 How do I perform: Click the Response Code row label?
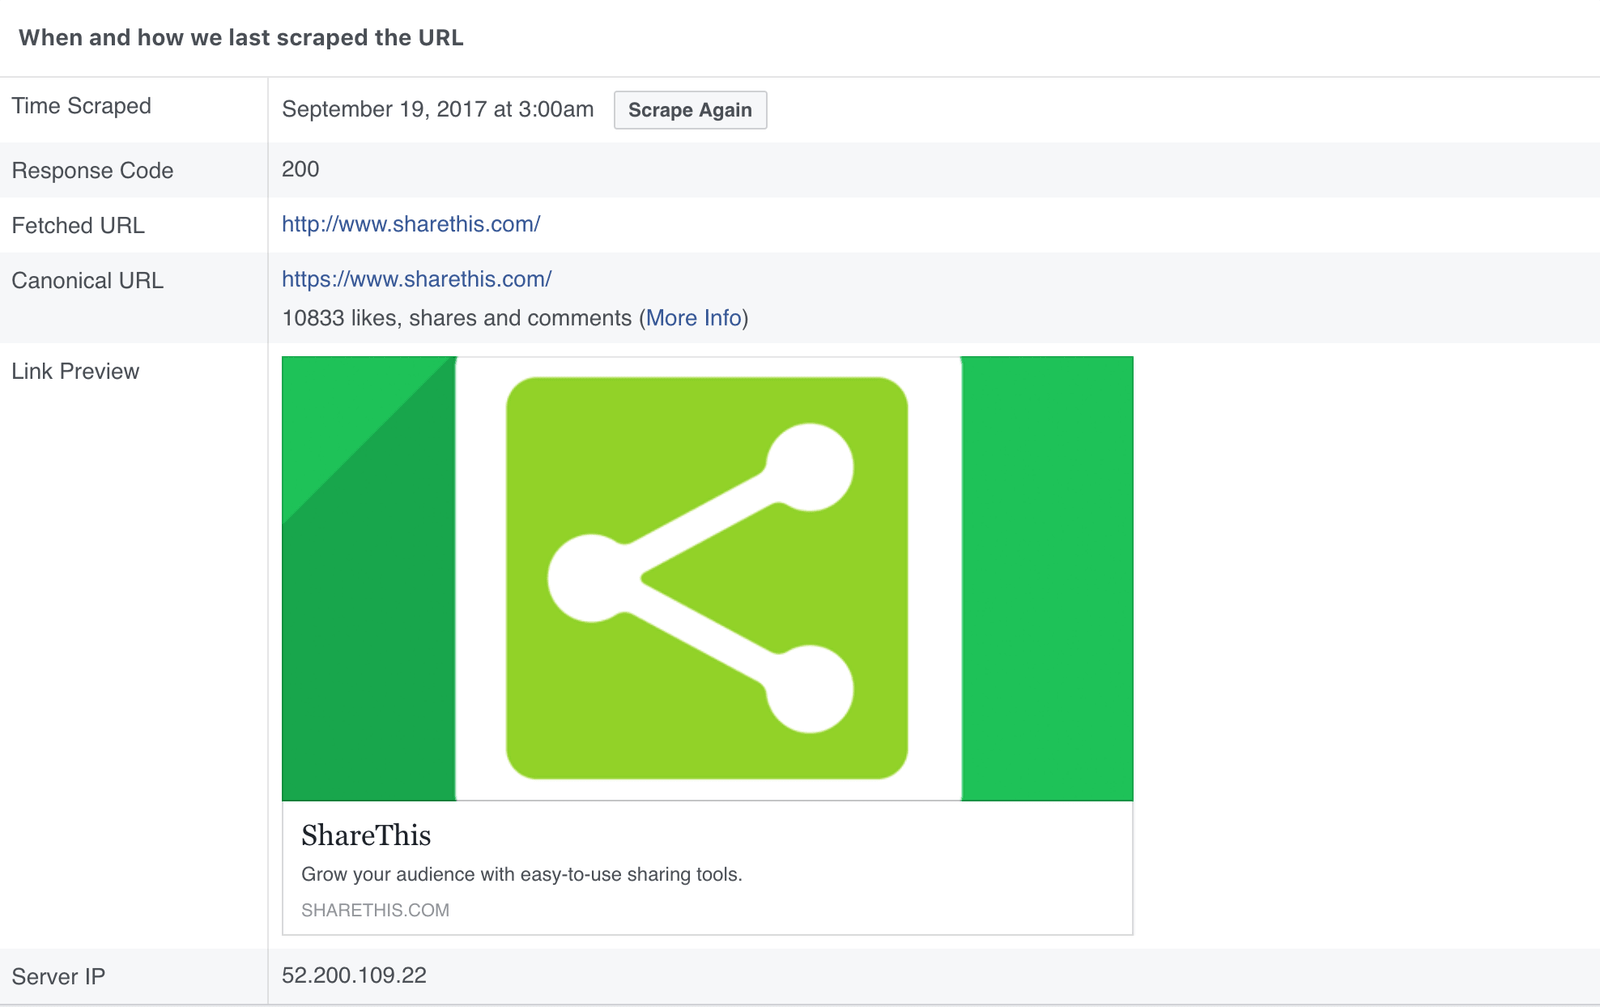[92, 170]
